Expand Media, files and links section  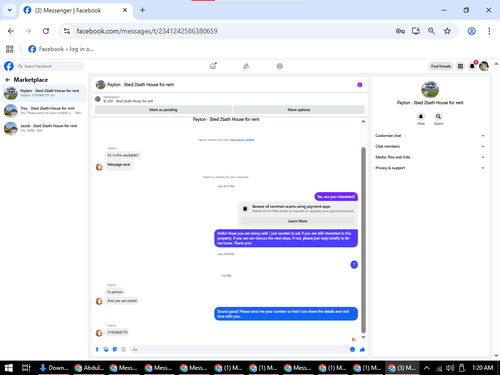click(x=430, y=157)
